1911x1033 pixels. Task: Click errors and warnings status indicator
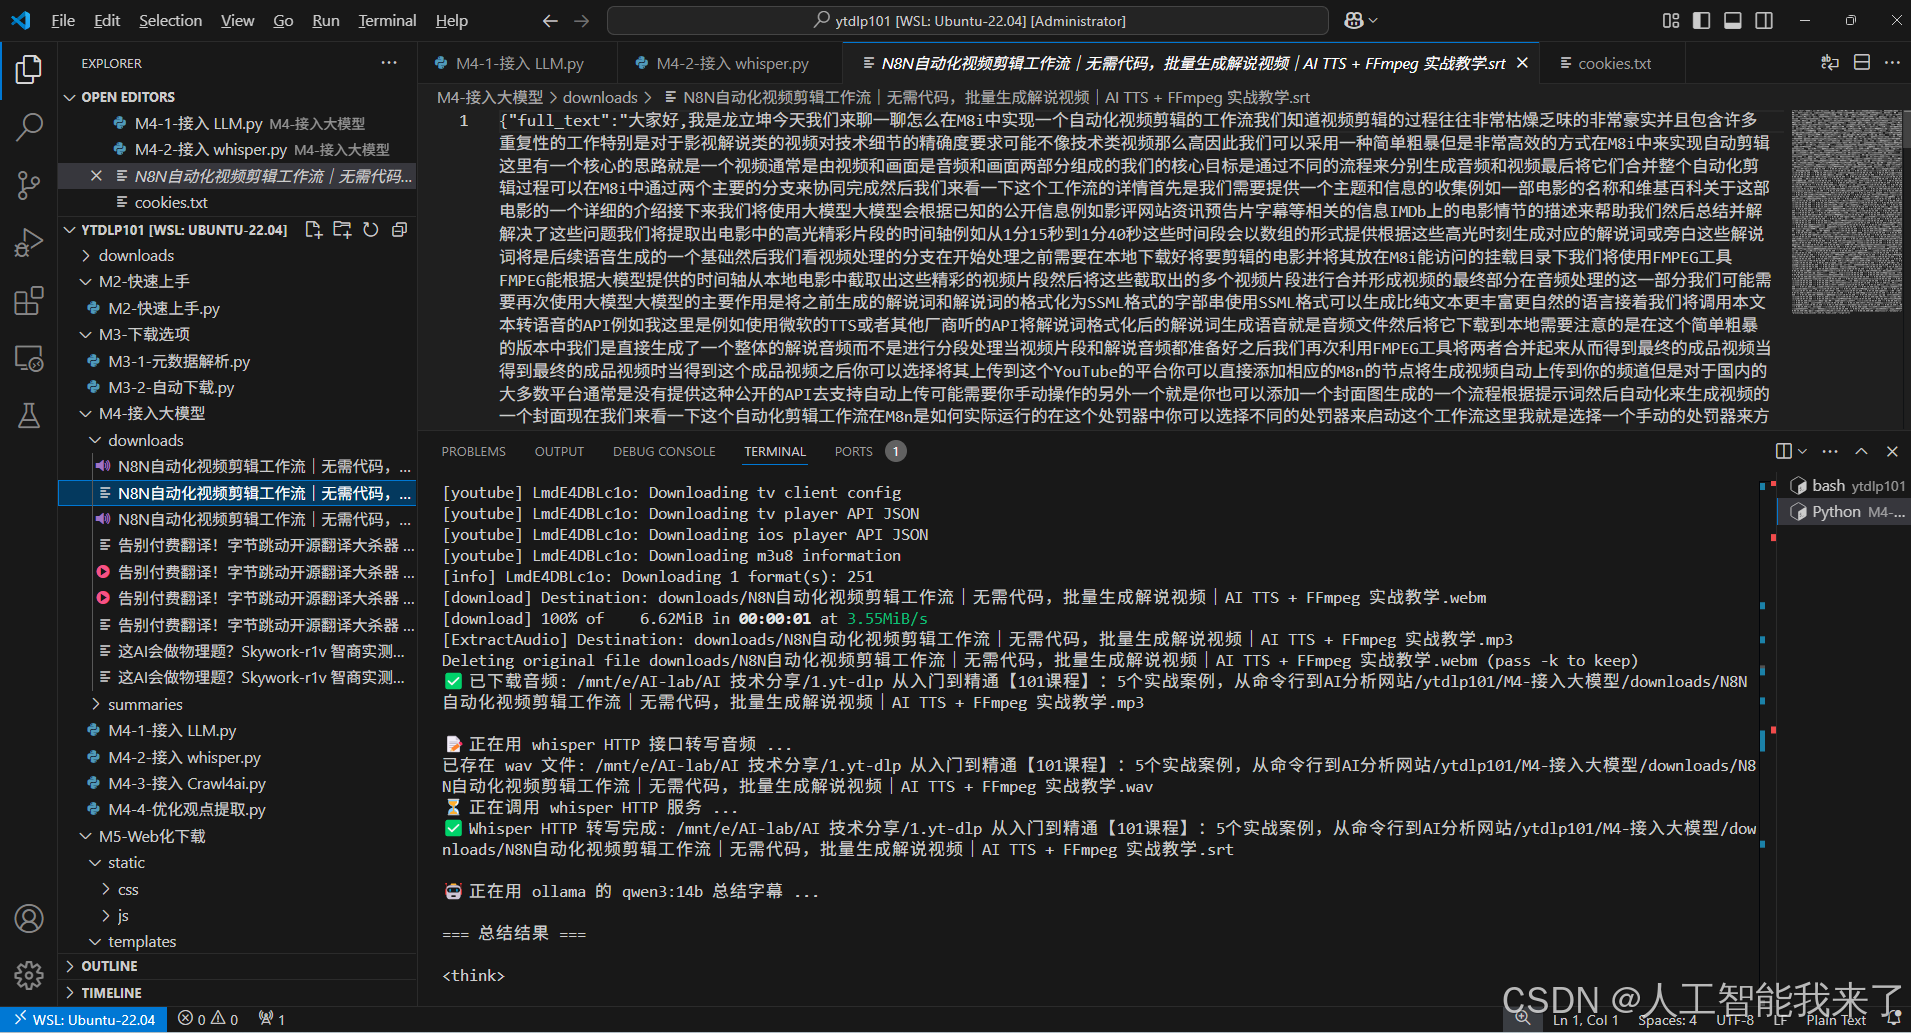coord(208,1019)
